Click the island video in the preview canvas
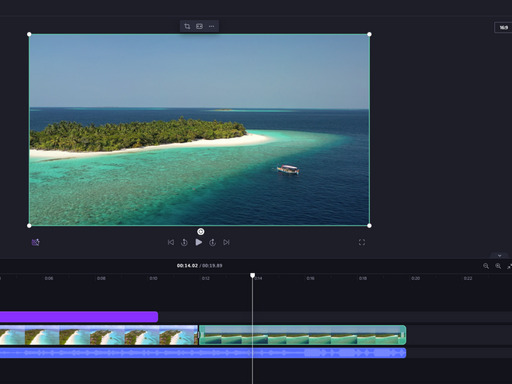 point(199,130)
